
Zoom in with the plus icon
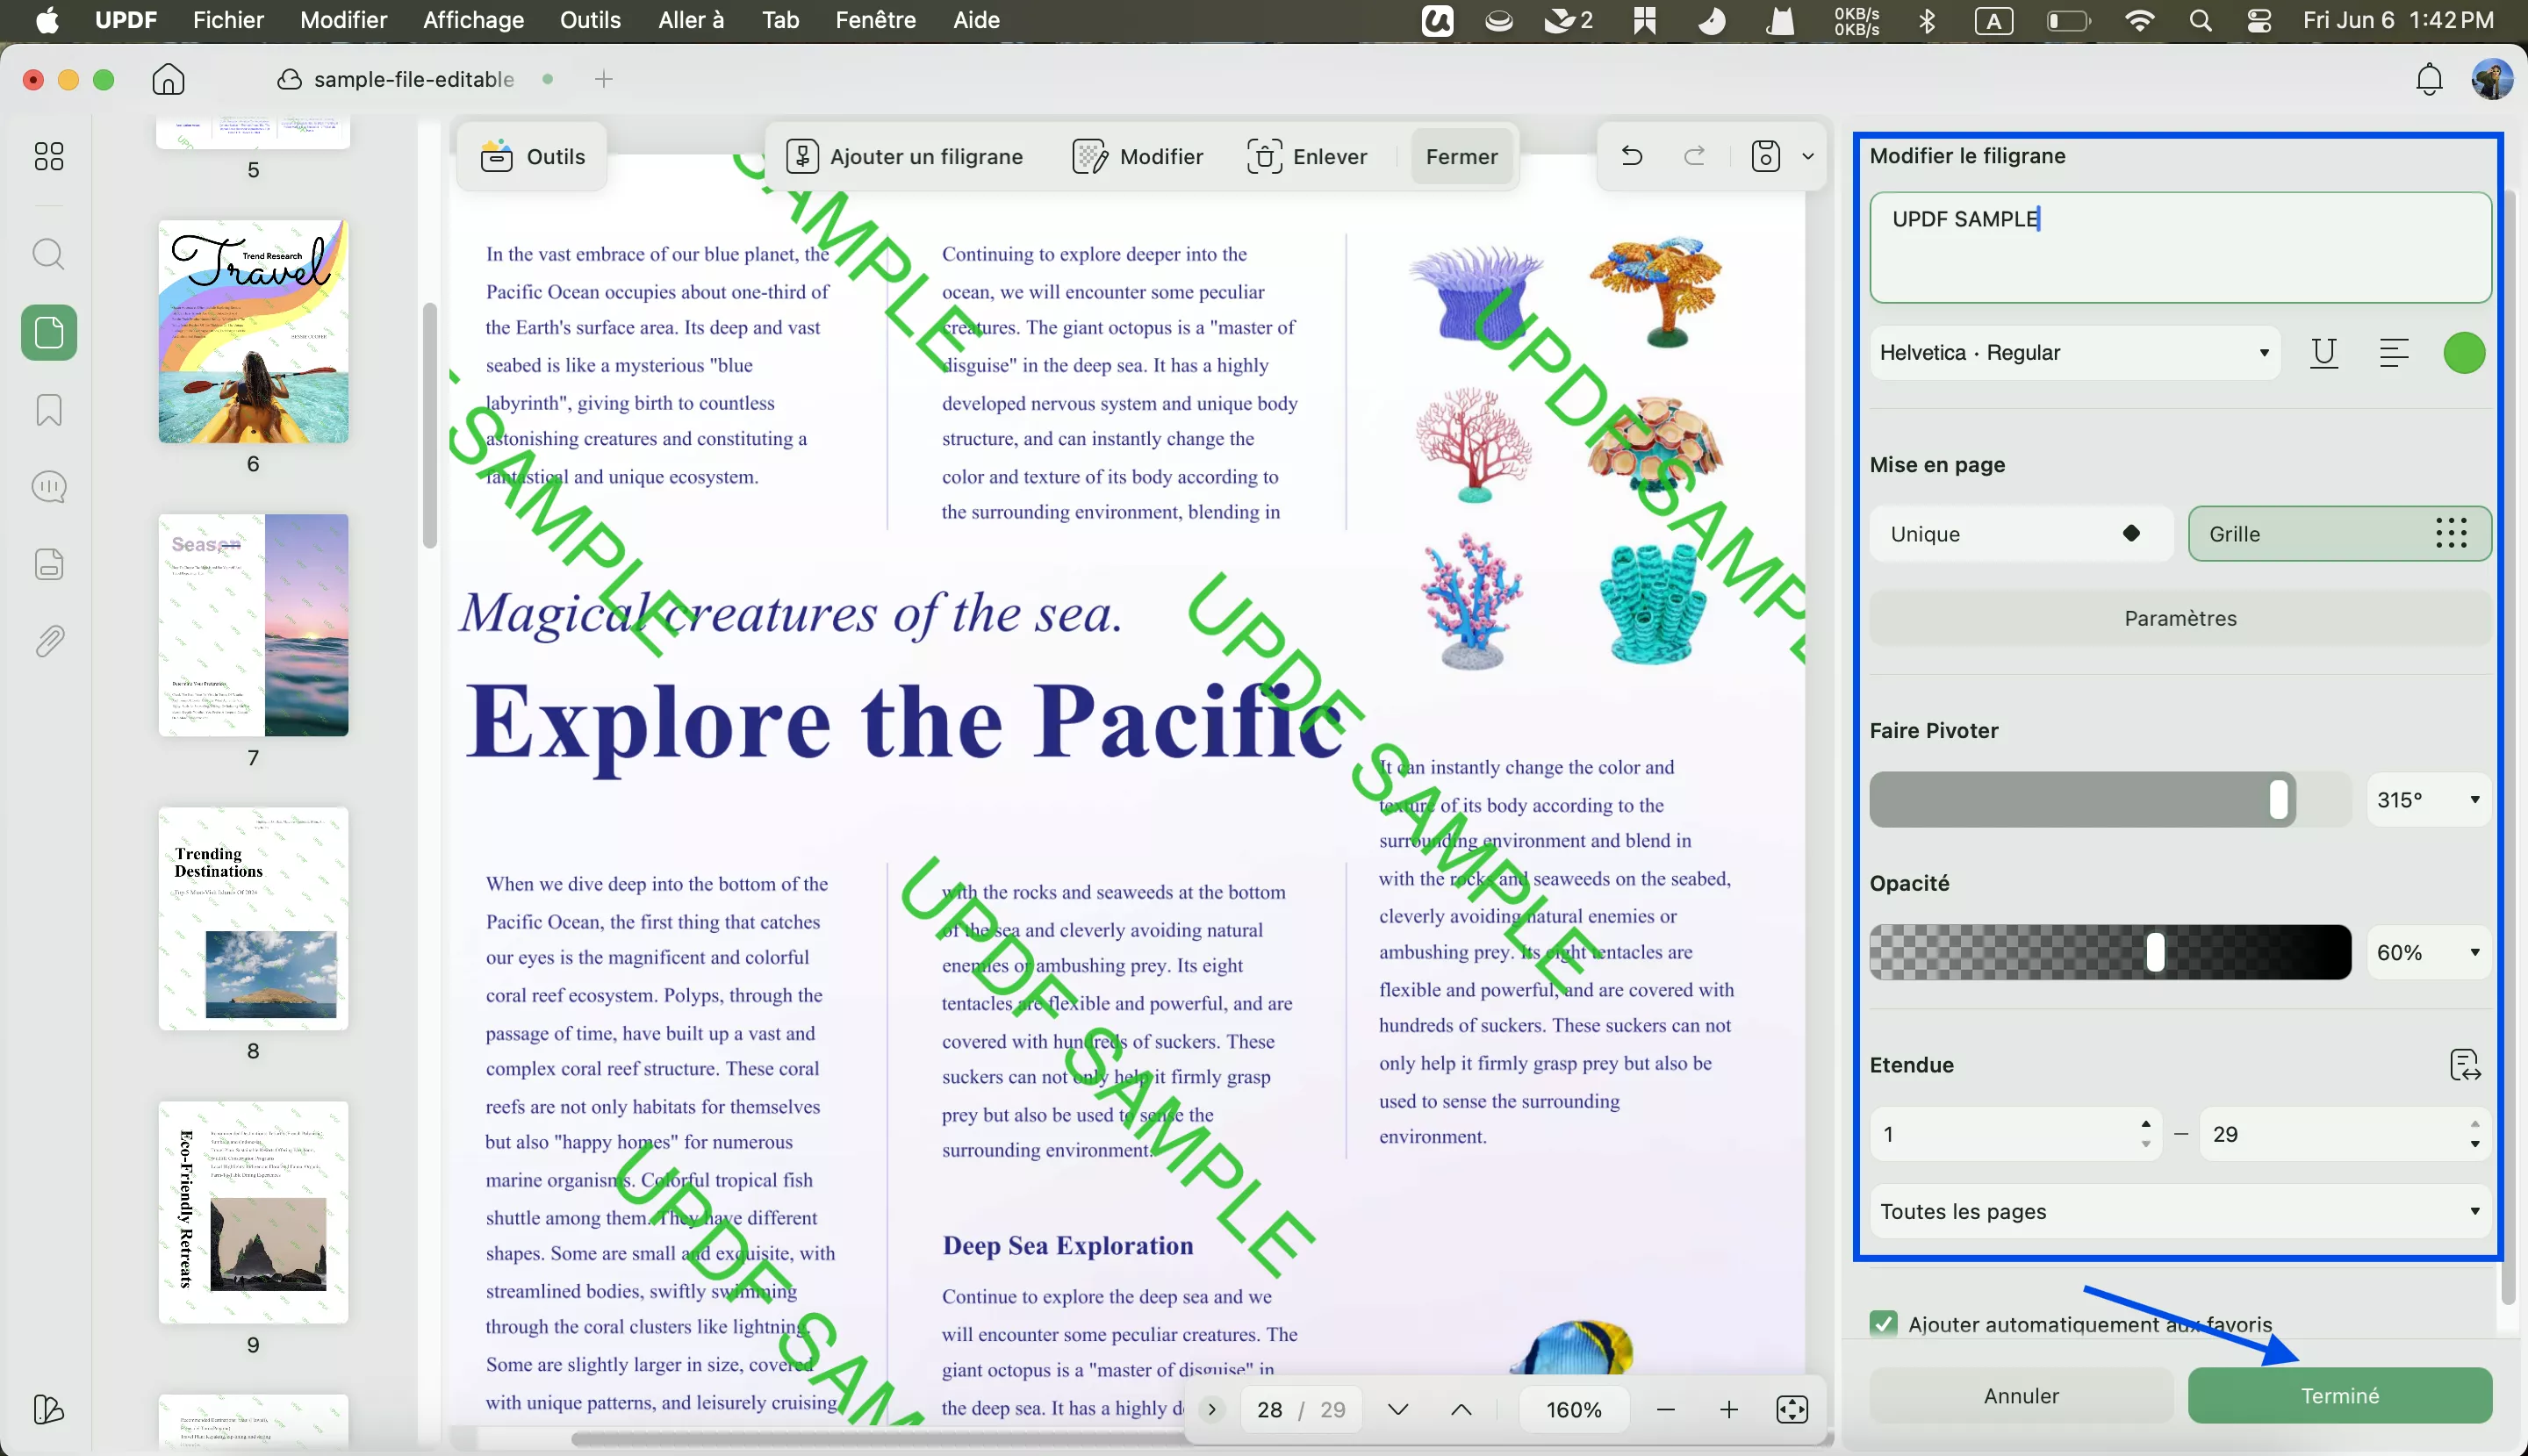tap(1728, 1410)
